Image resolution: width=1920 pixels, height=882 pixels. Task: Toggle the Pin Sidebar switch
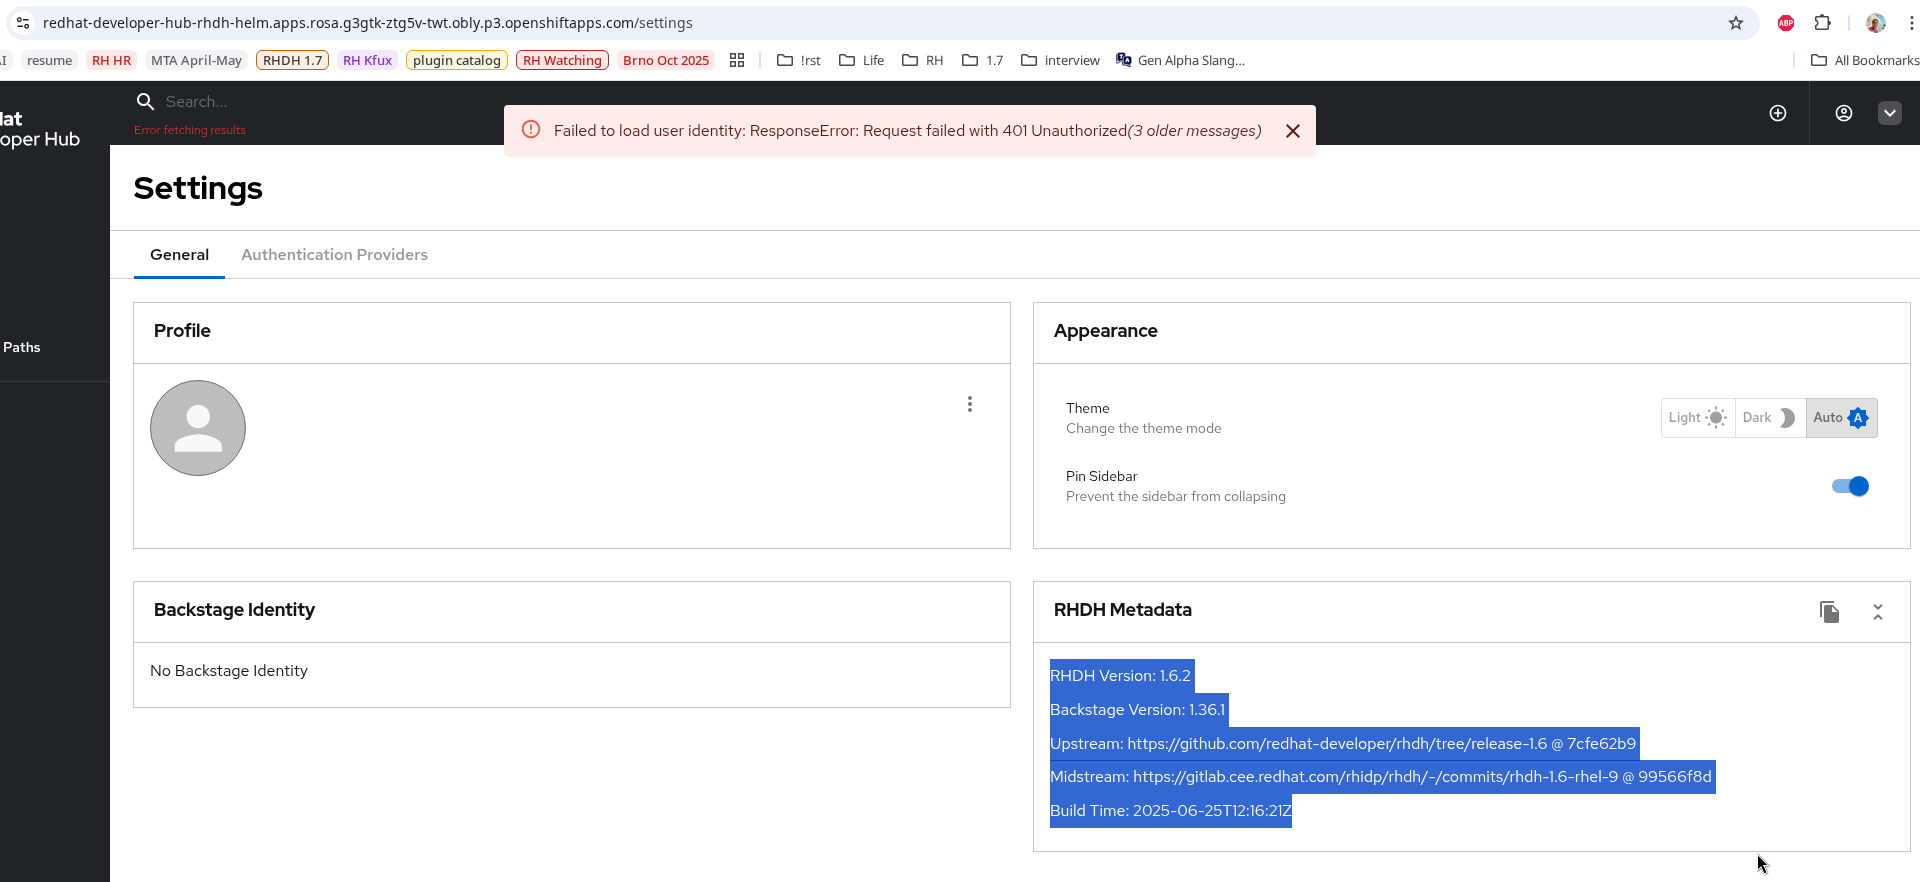pos(1850,486)
